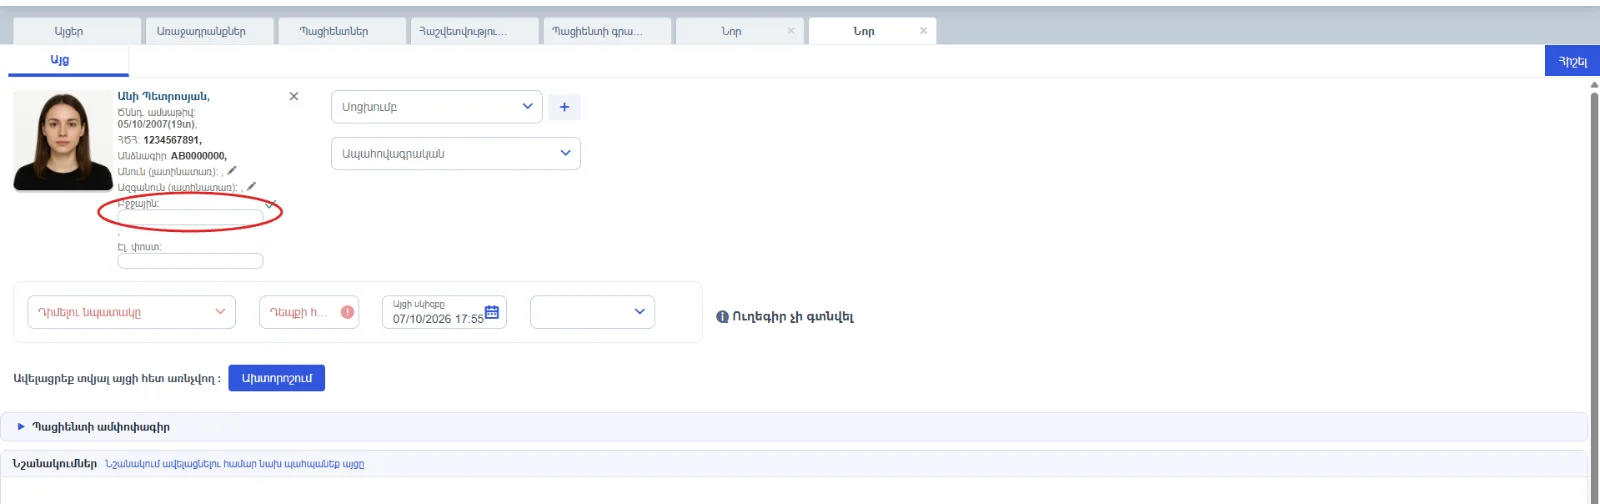Click the Հիշել save button

tap(1572, 61)
